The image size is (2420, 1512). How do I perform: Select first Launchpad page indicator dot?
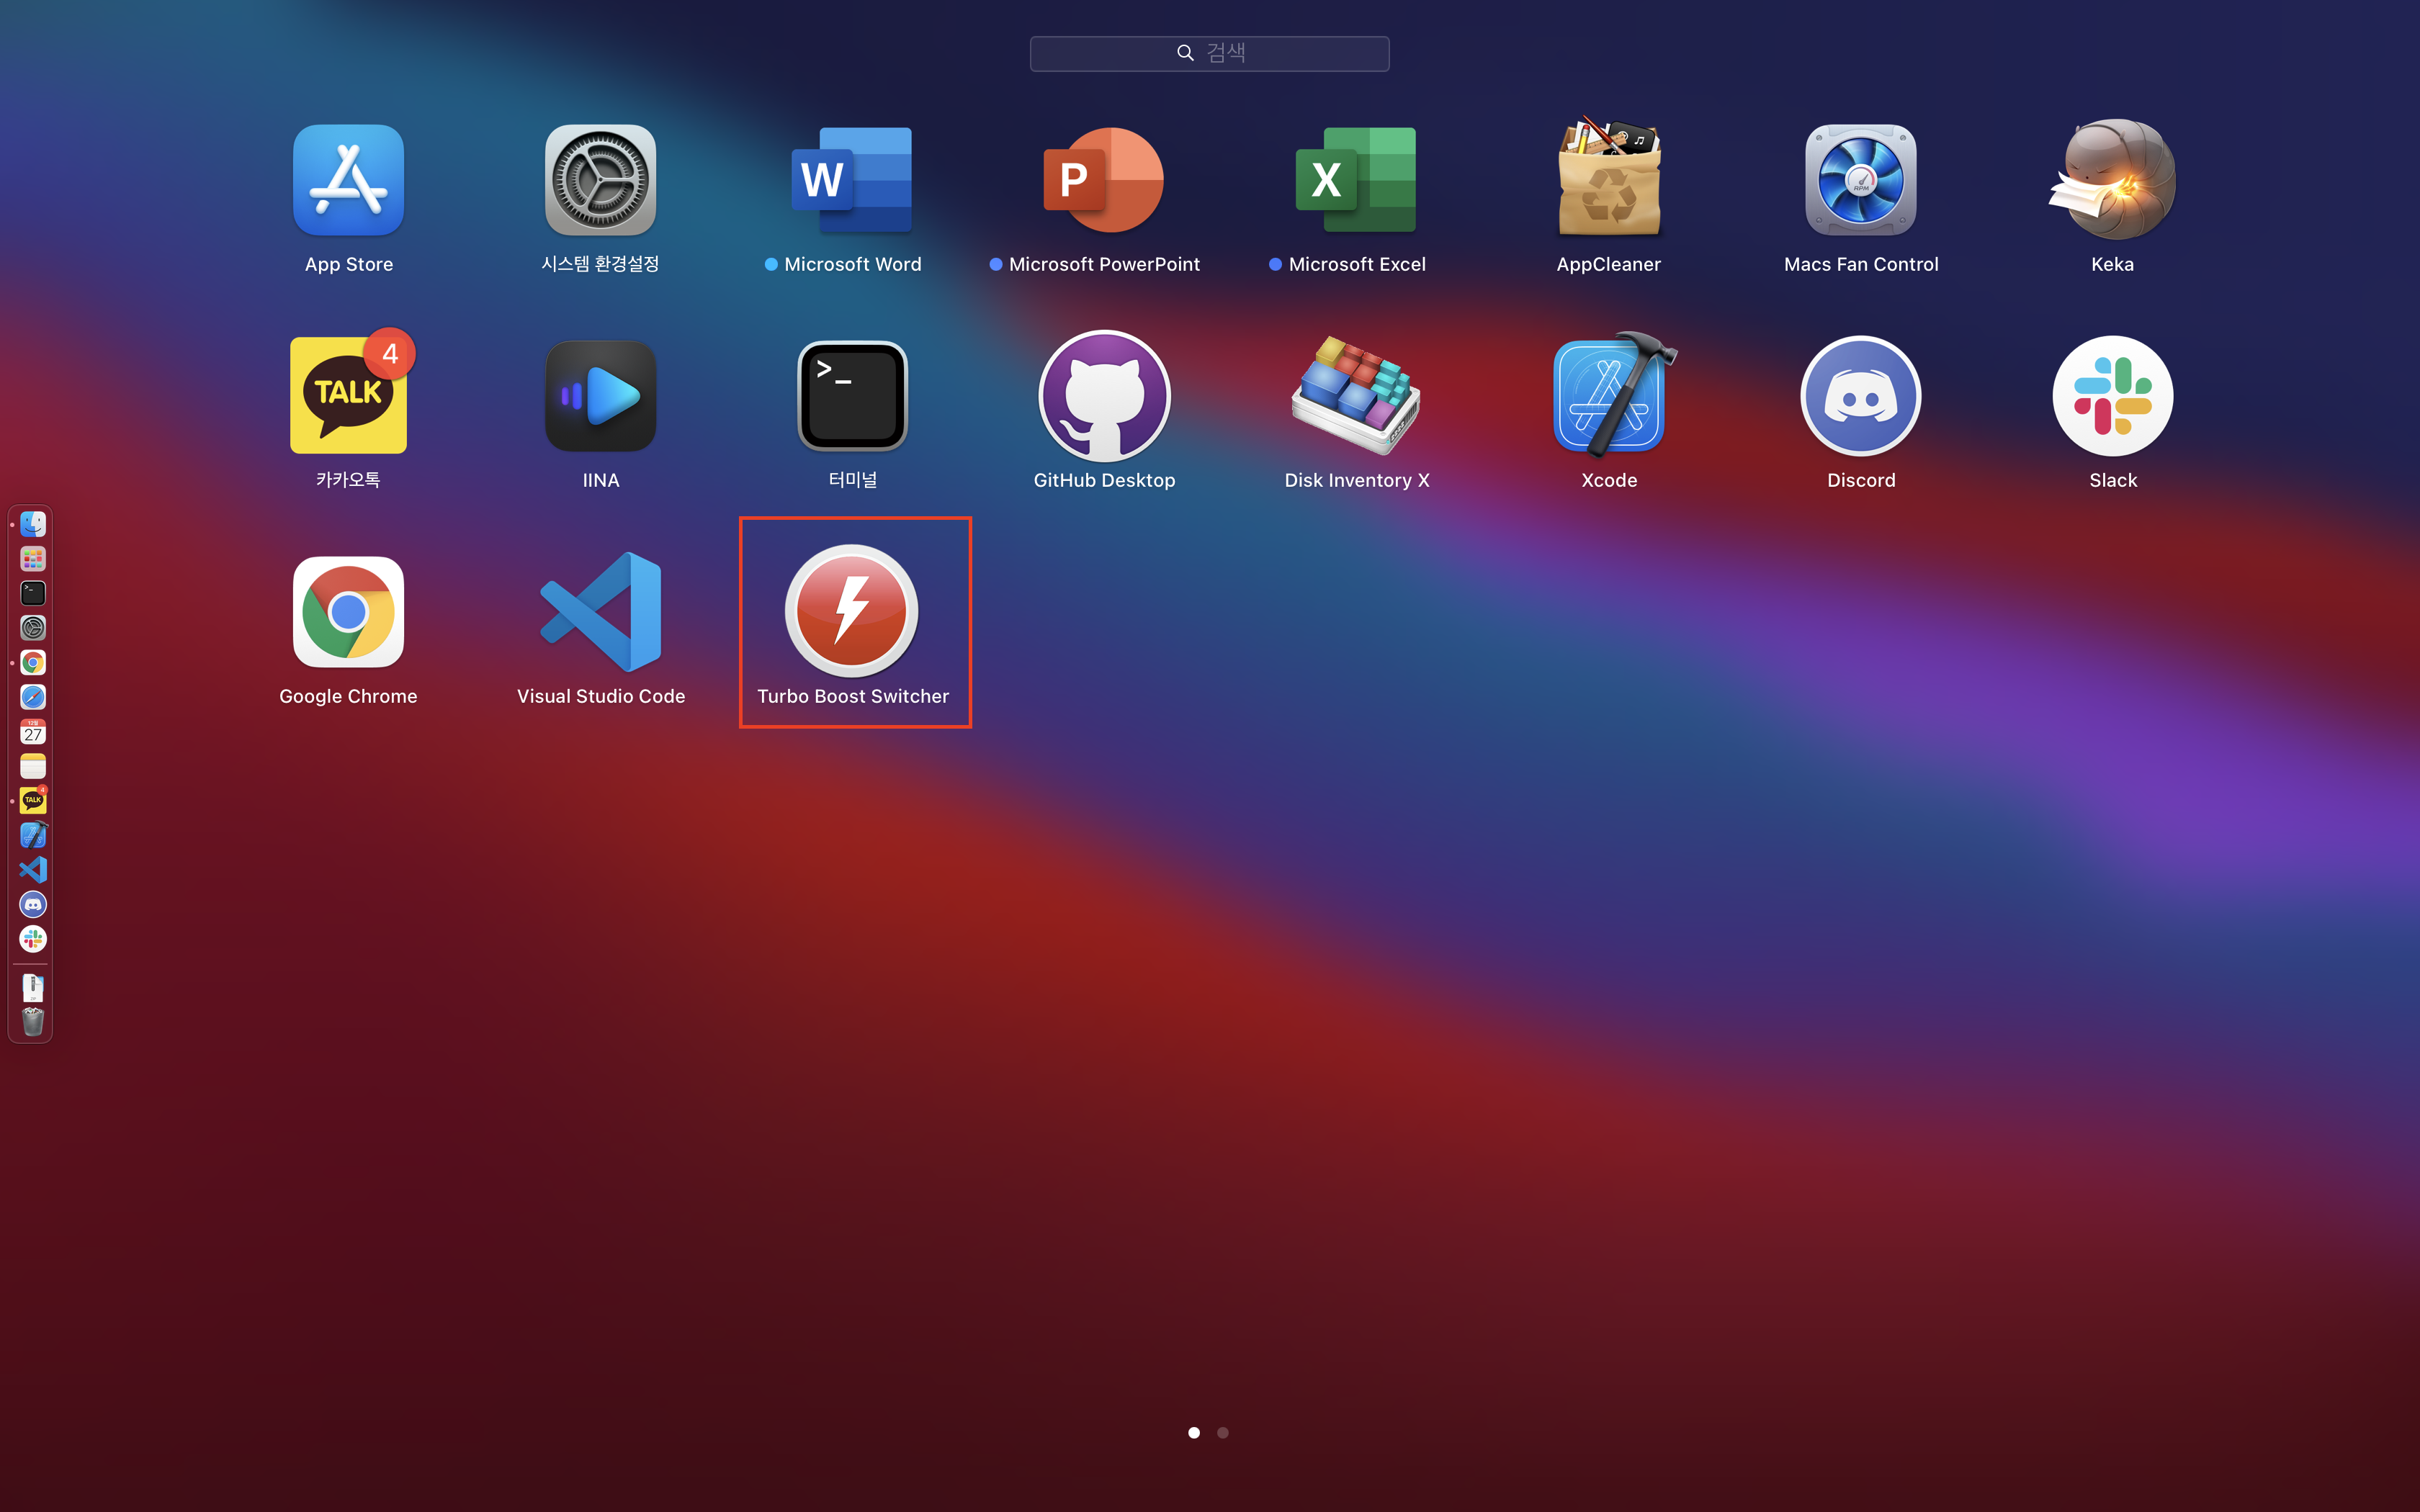[1194, 1433]
